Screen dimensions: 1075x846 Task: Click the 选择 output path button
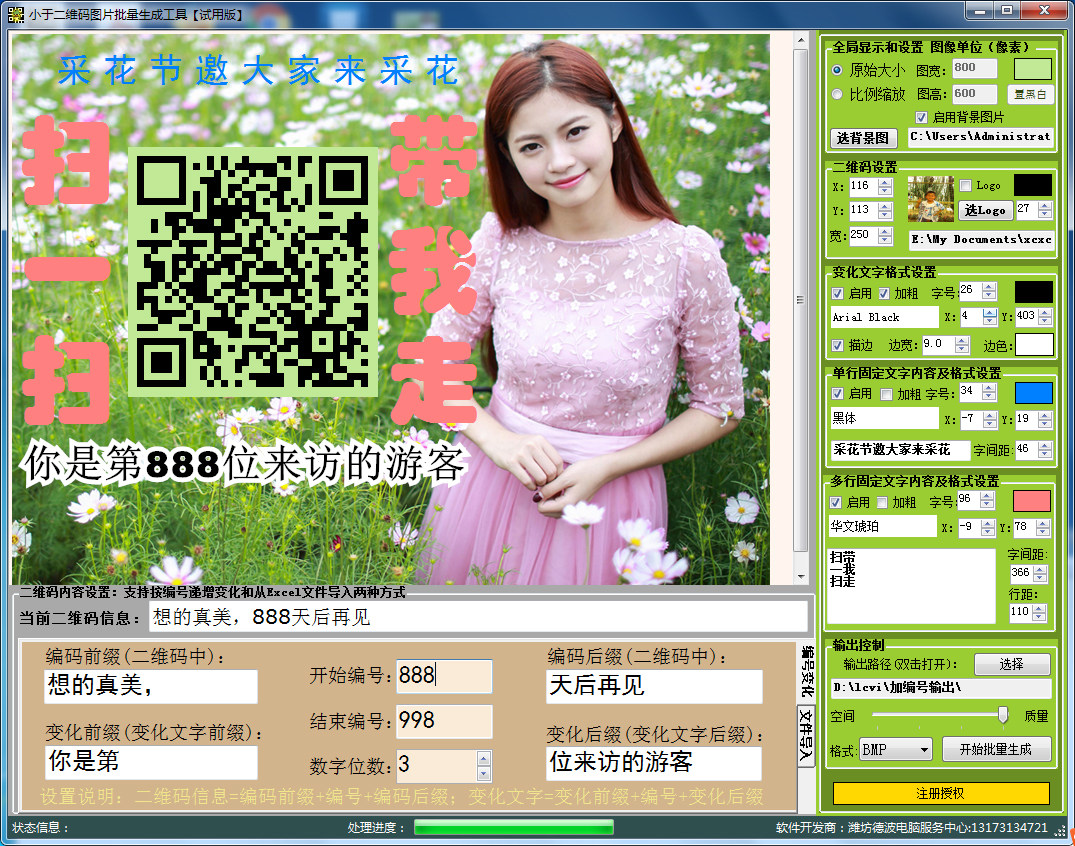pyautogui.click(x=1012, y=664)
